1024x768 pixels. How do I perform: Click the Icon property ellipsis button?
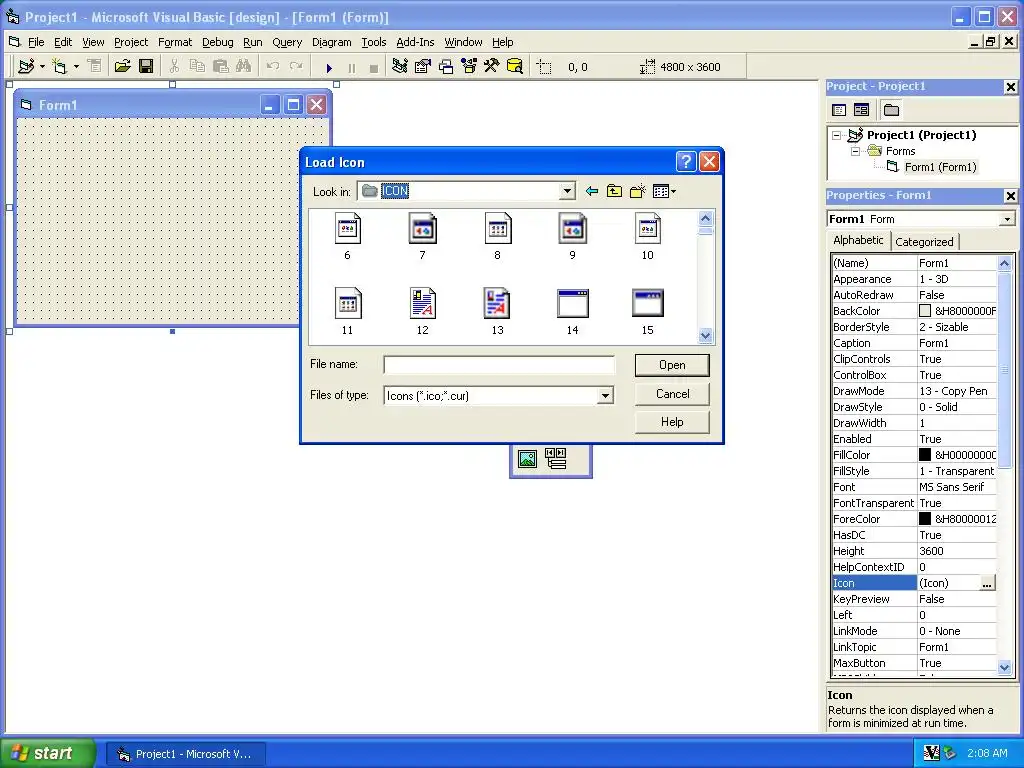point(987,583)
